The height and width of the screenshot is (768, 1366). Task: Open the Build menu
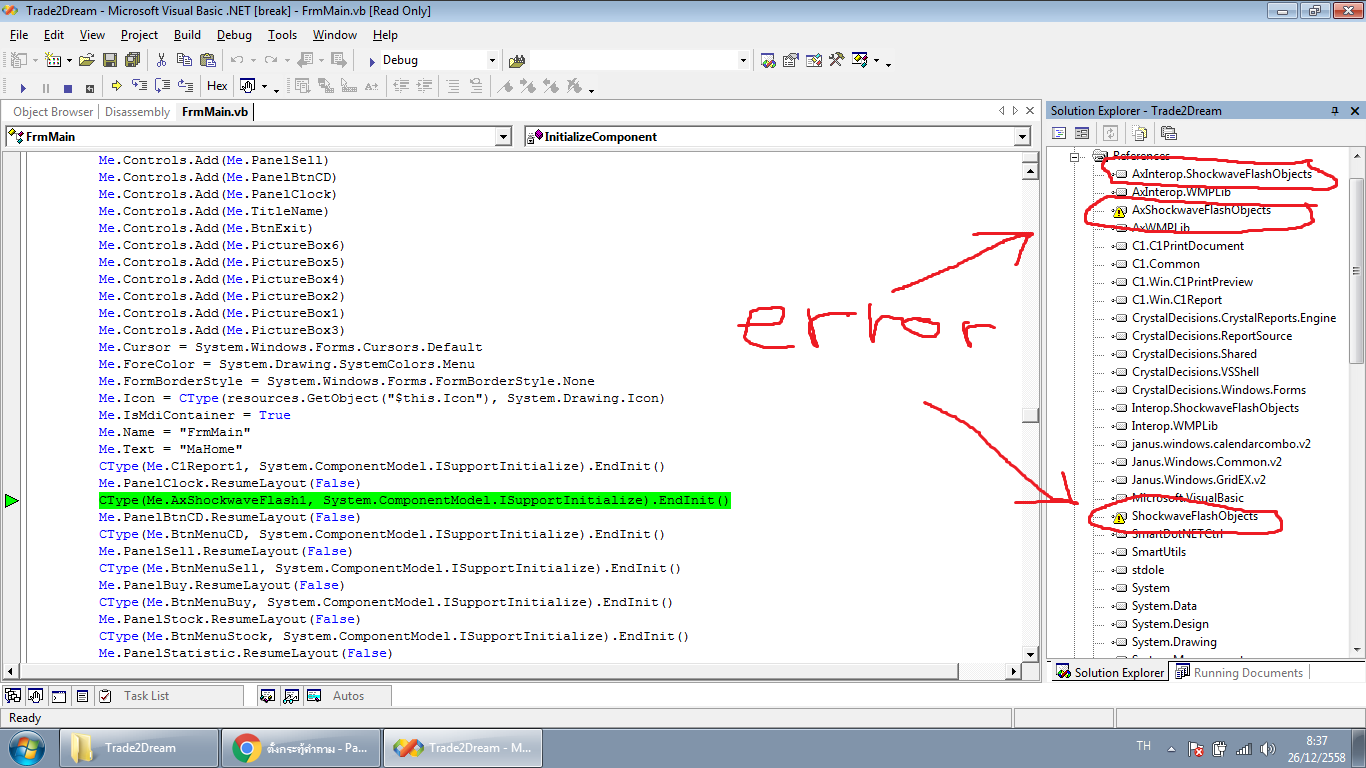pyautogui.click(x=187, y=35)
